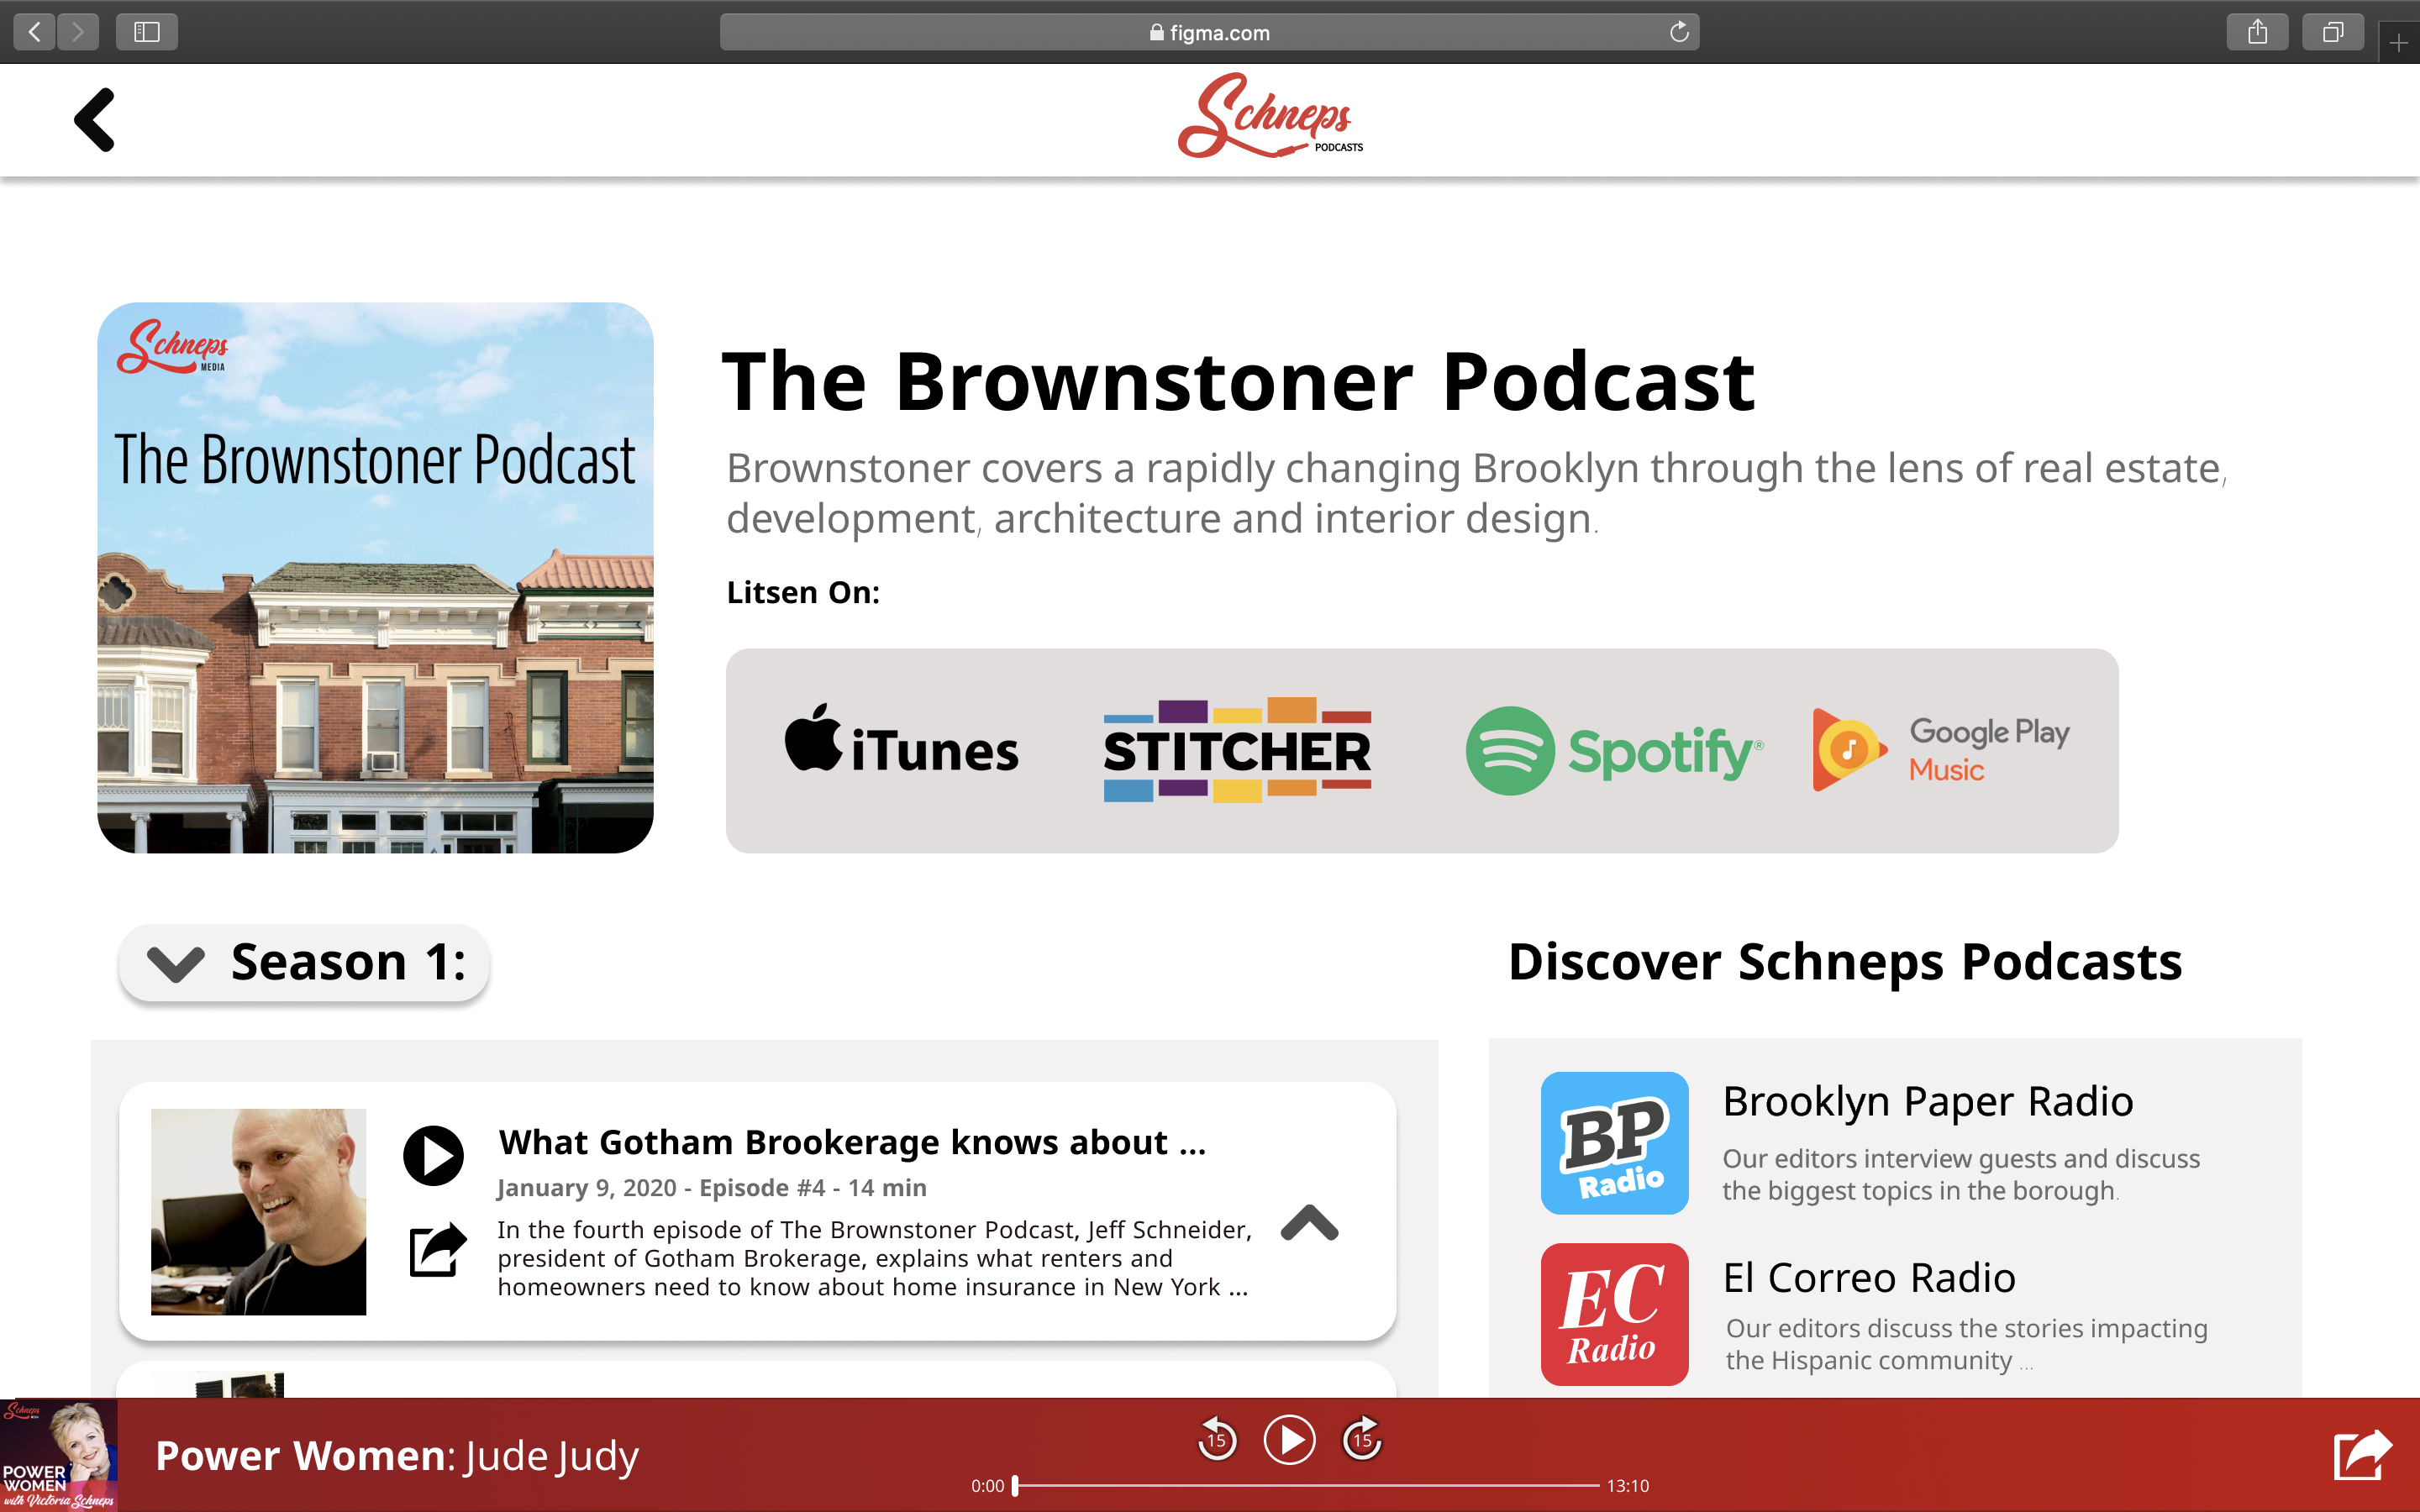Image resolution: width=2420 pixels, height=1512 pixels.
Task: Click the browser back button
Action: click(x=35, y=32)
